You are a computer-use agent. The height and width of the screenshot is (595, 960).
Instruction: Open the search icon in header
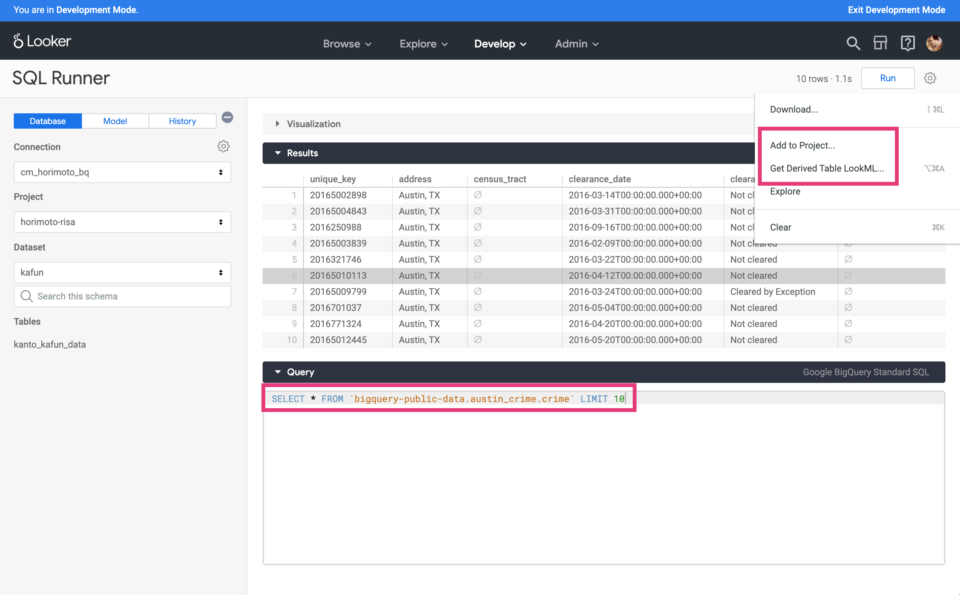point(853,43)
